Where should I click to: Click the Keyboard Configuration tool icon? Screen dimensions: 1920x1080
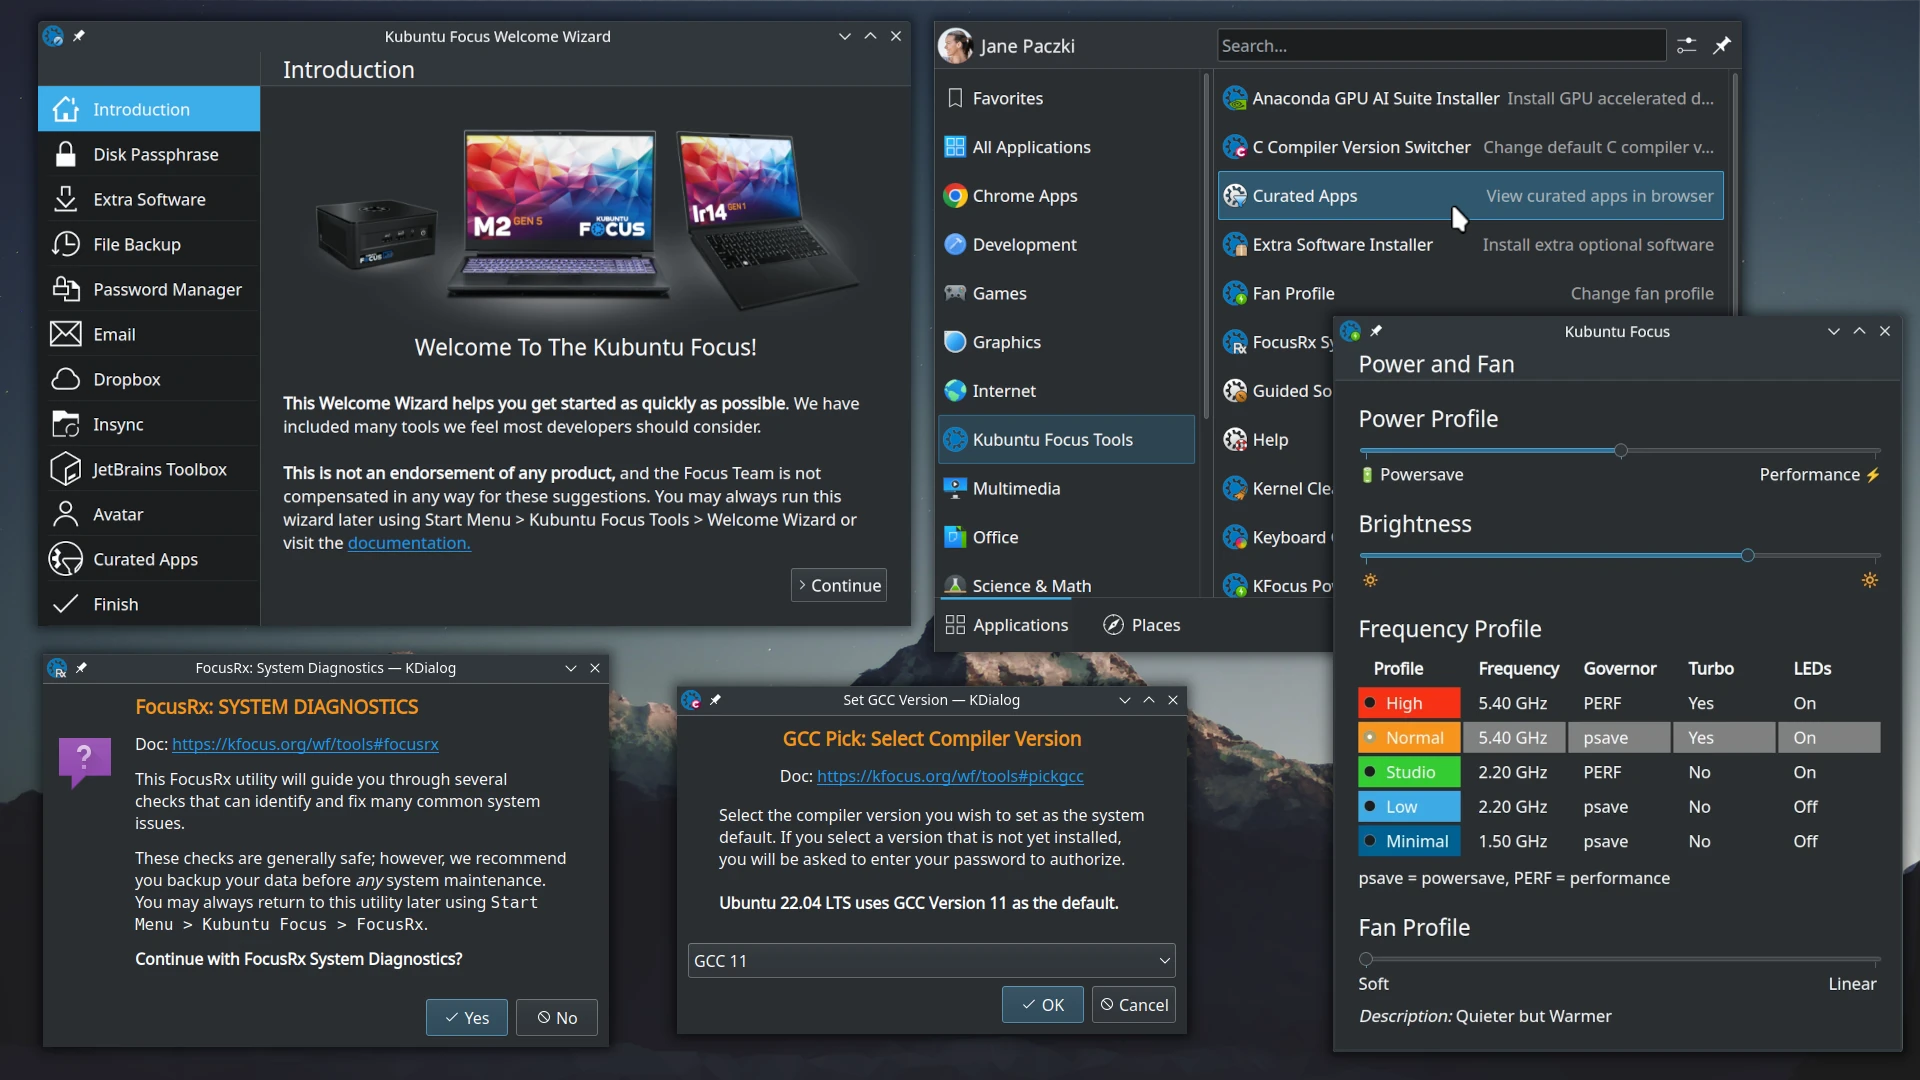1234,537
